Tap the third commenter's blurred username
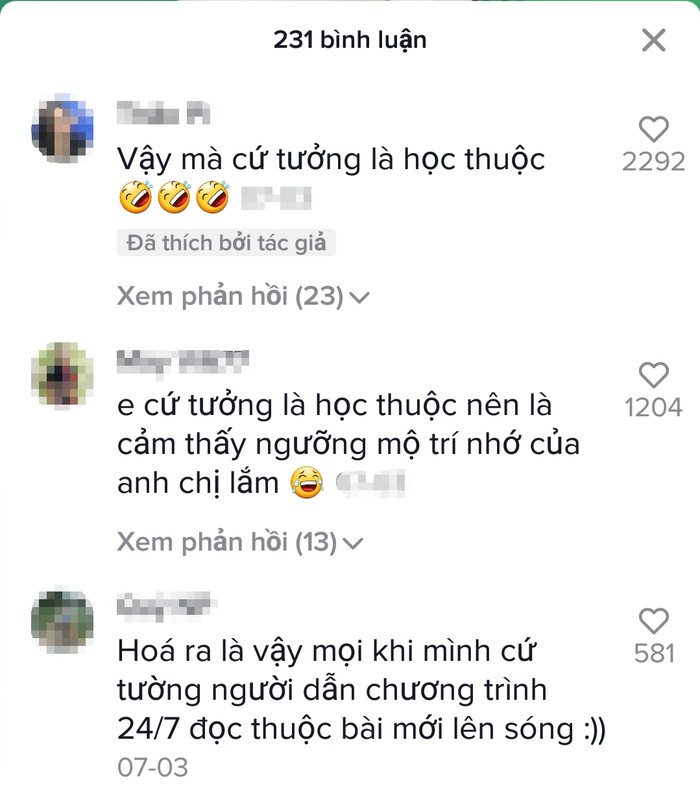Viewport: 700px width, 795px height. pyautogui.click(x=164, y=605)
